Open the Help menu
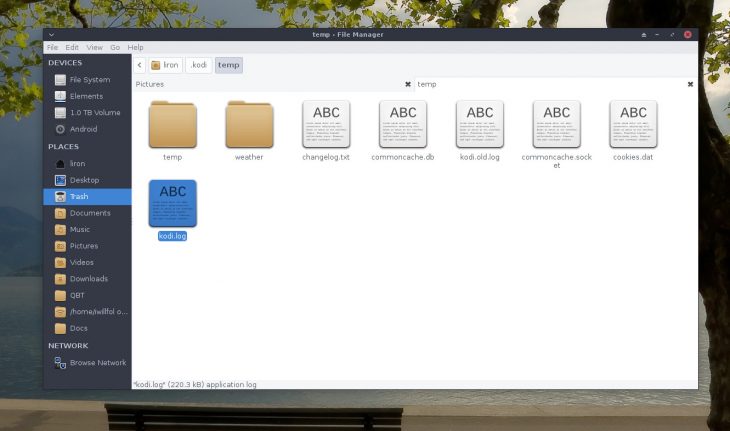 click(135, 47)
